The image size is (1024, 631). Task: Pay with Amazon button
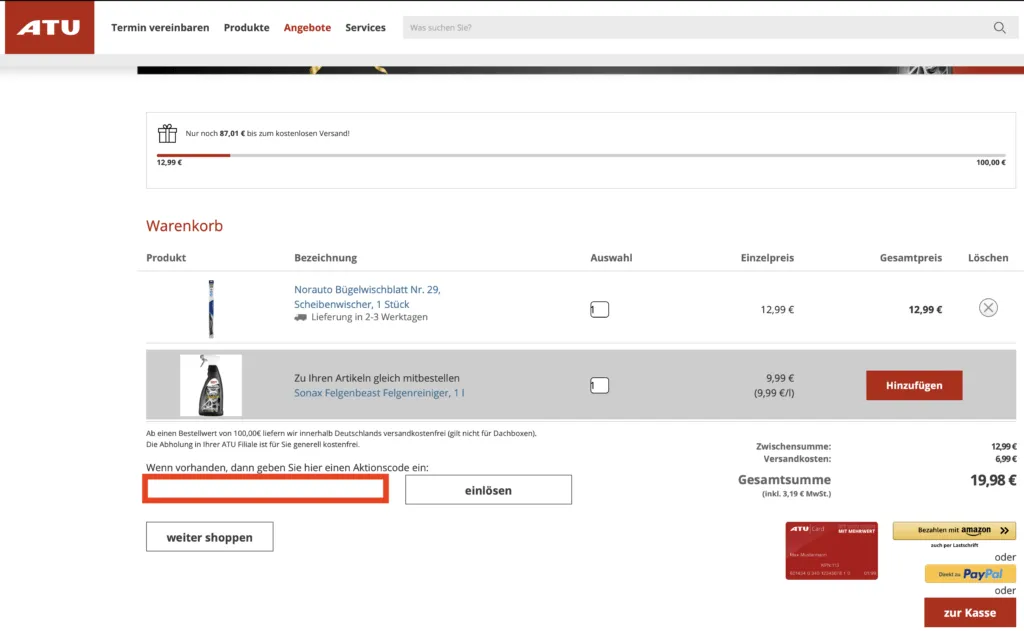pyautogui.click(x=953, y=531)
